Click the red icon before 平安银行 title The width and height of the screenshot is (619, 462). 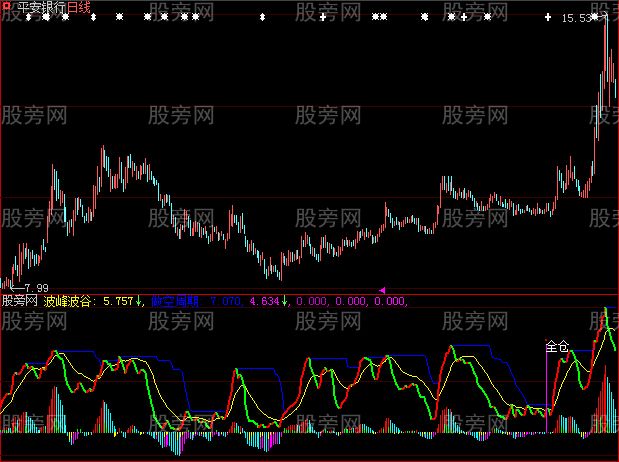(7, 7)
